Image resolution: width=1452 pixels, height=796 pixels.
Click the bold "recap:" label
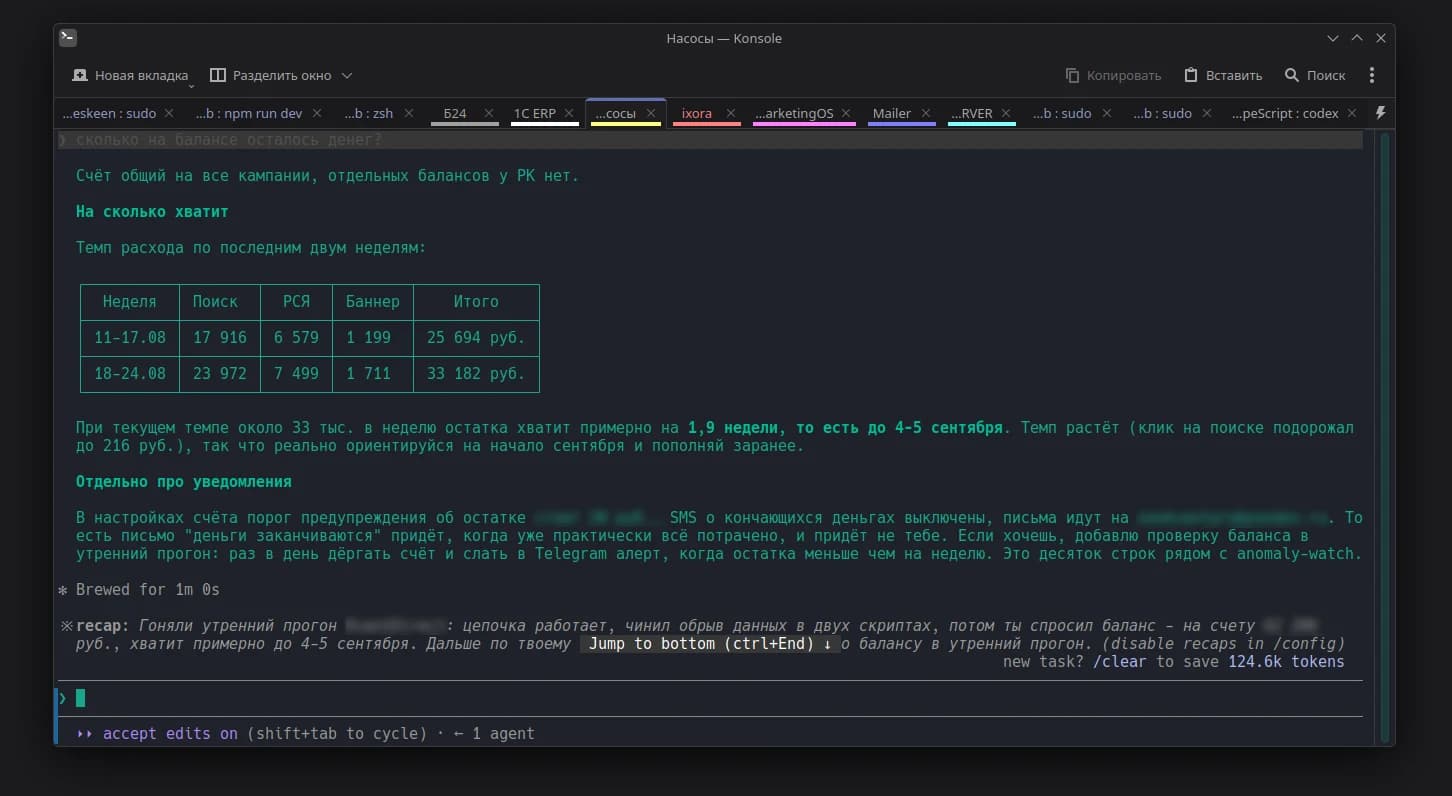(x=103, y=625)
